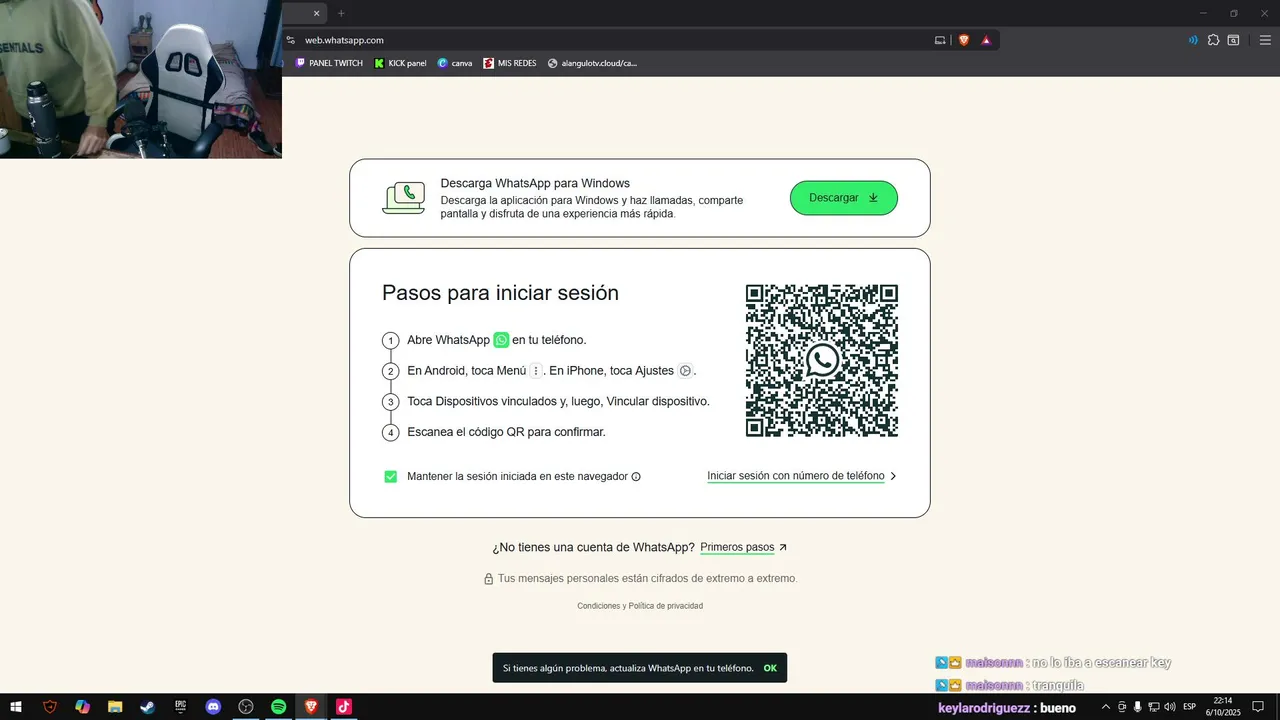Open the browser extensions puzzle icon
The image size is (1280, 720).
click(1213, 40)
